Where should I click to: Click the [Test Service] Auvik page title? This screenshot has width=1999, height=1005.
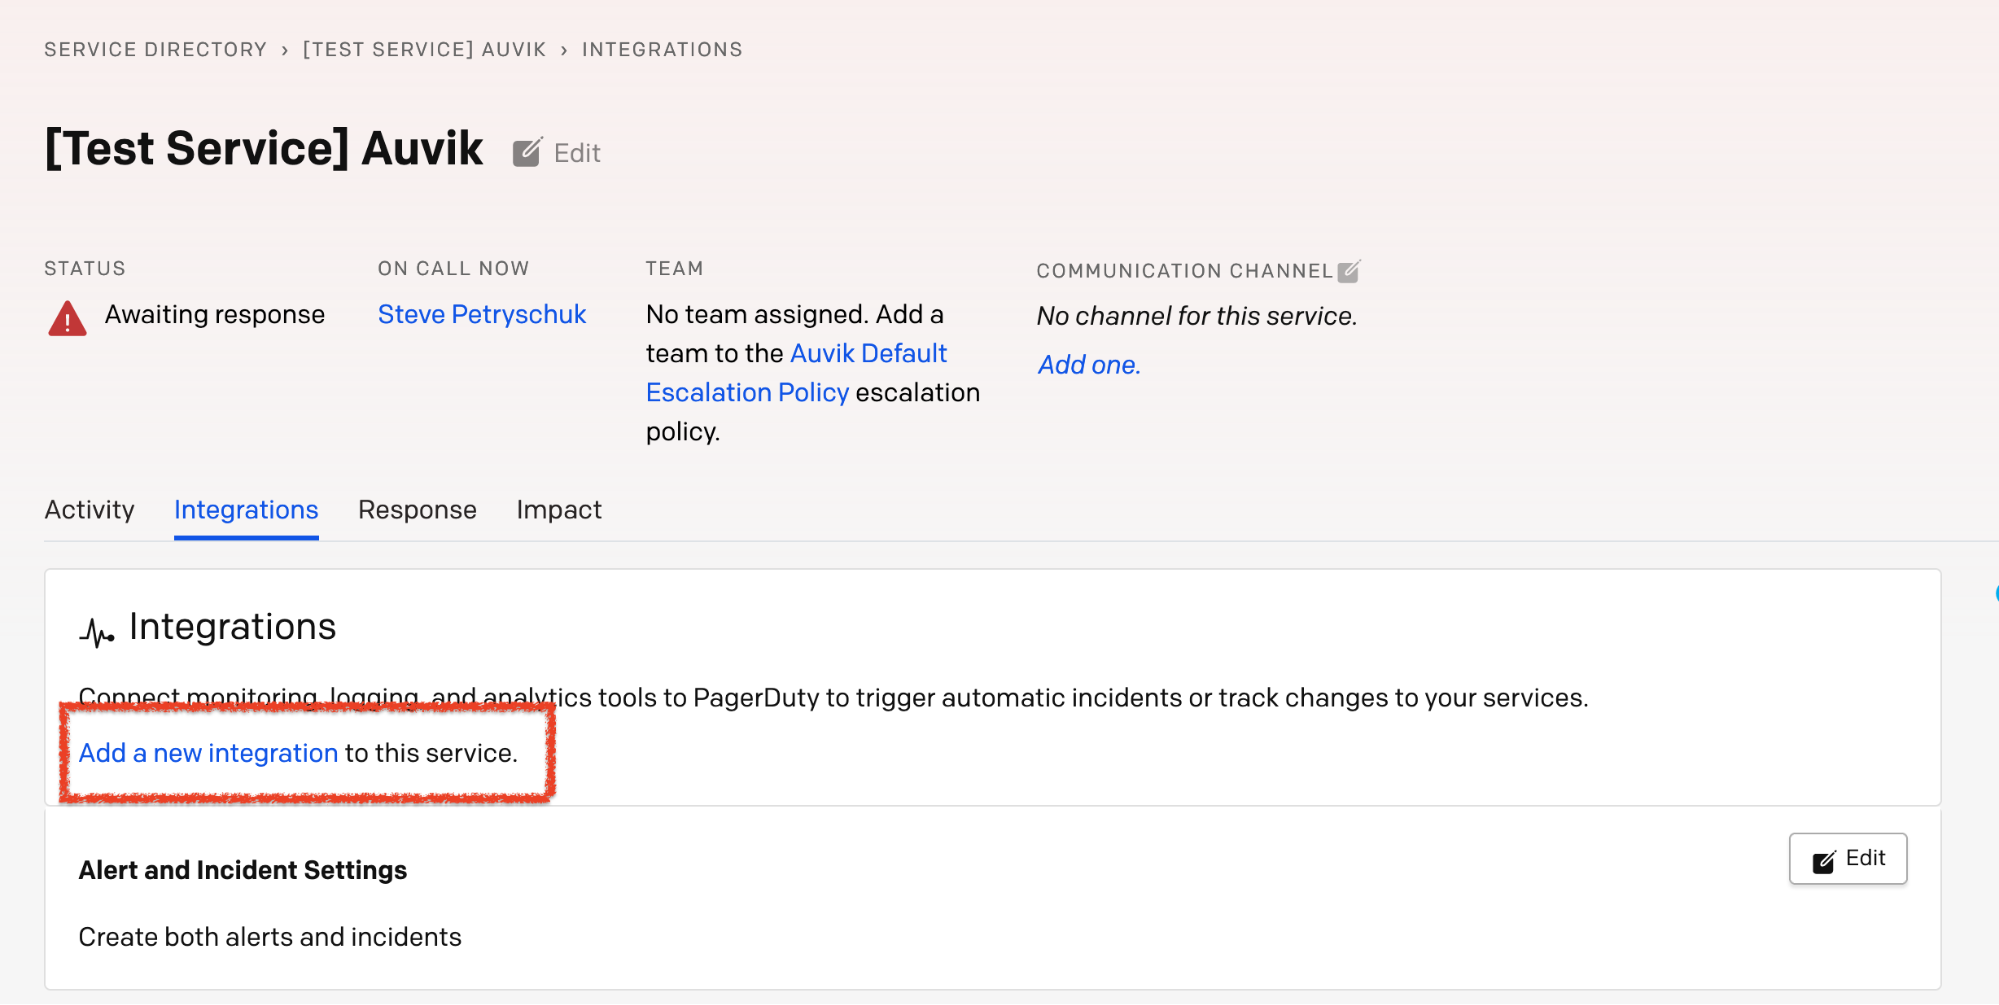264,149
